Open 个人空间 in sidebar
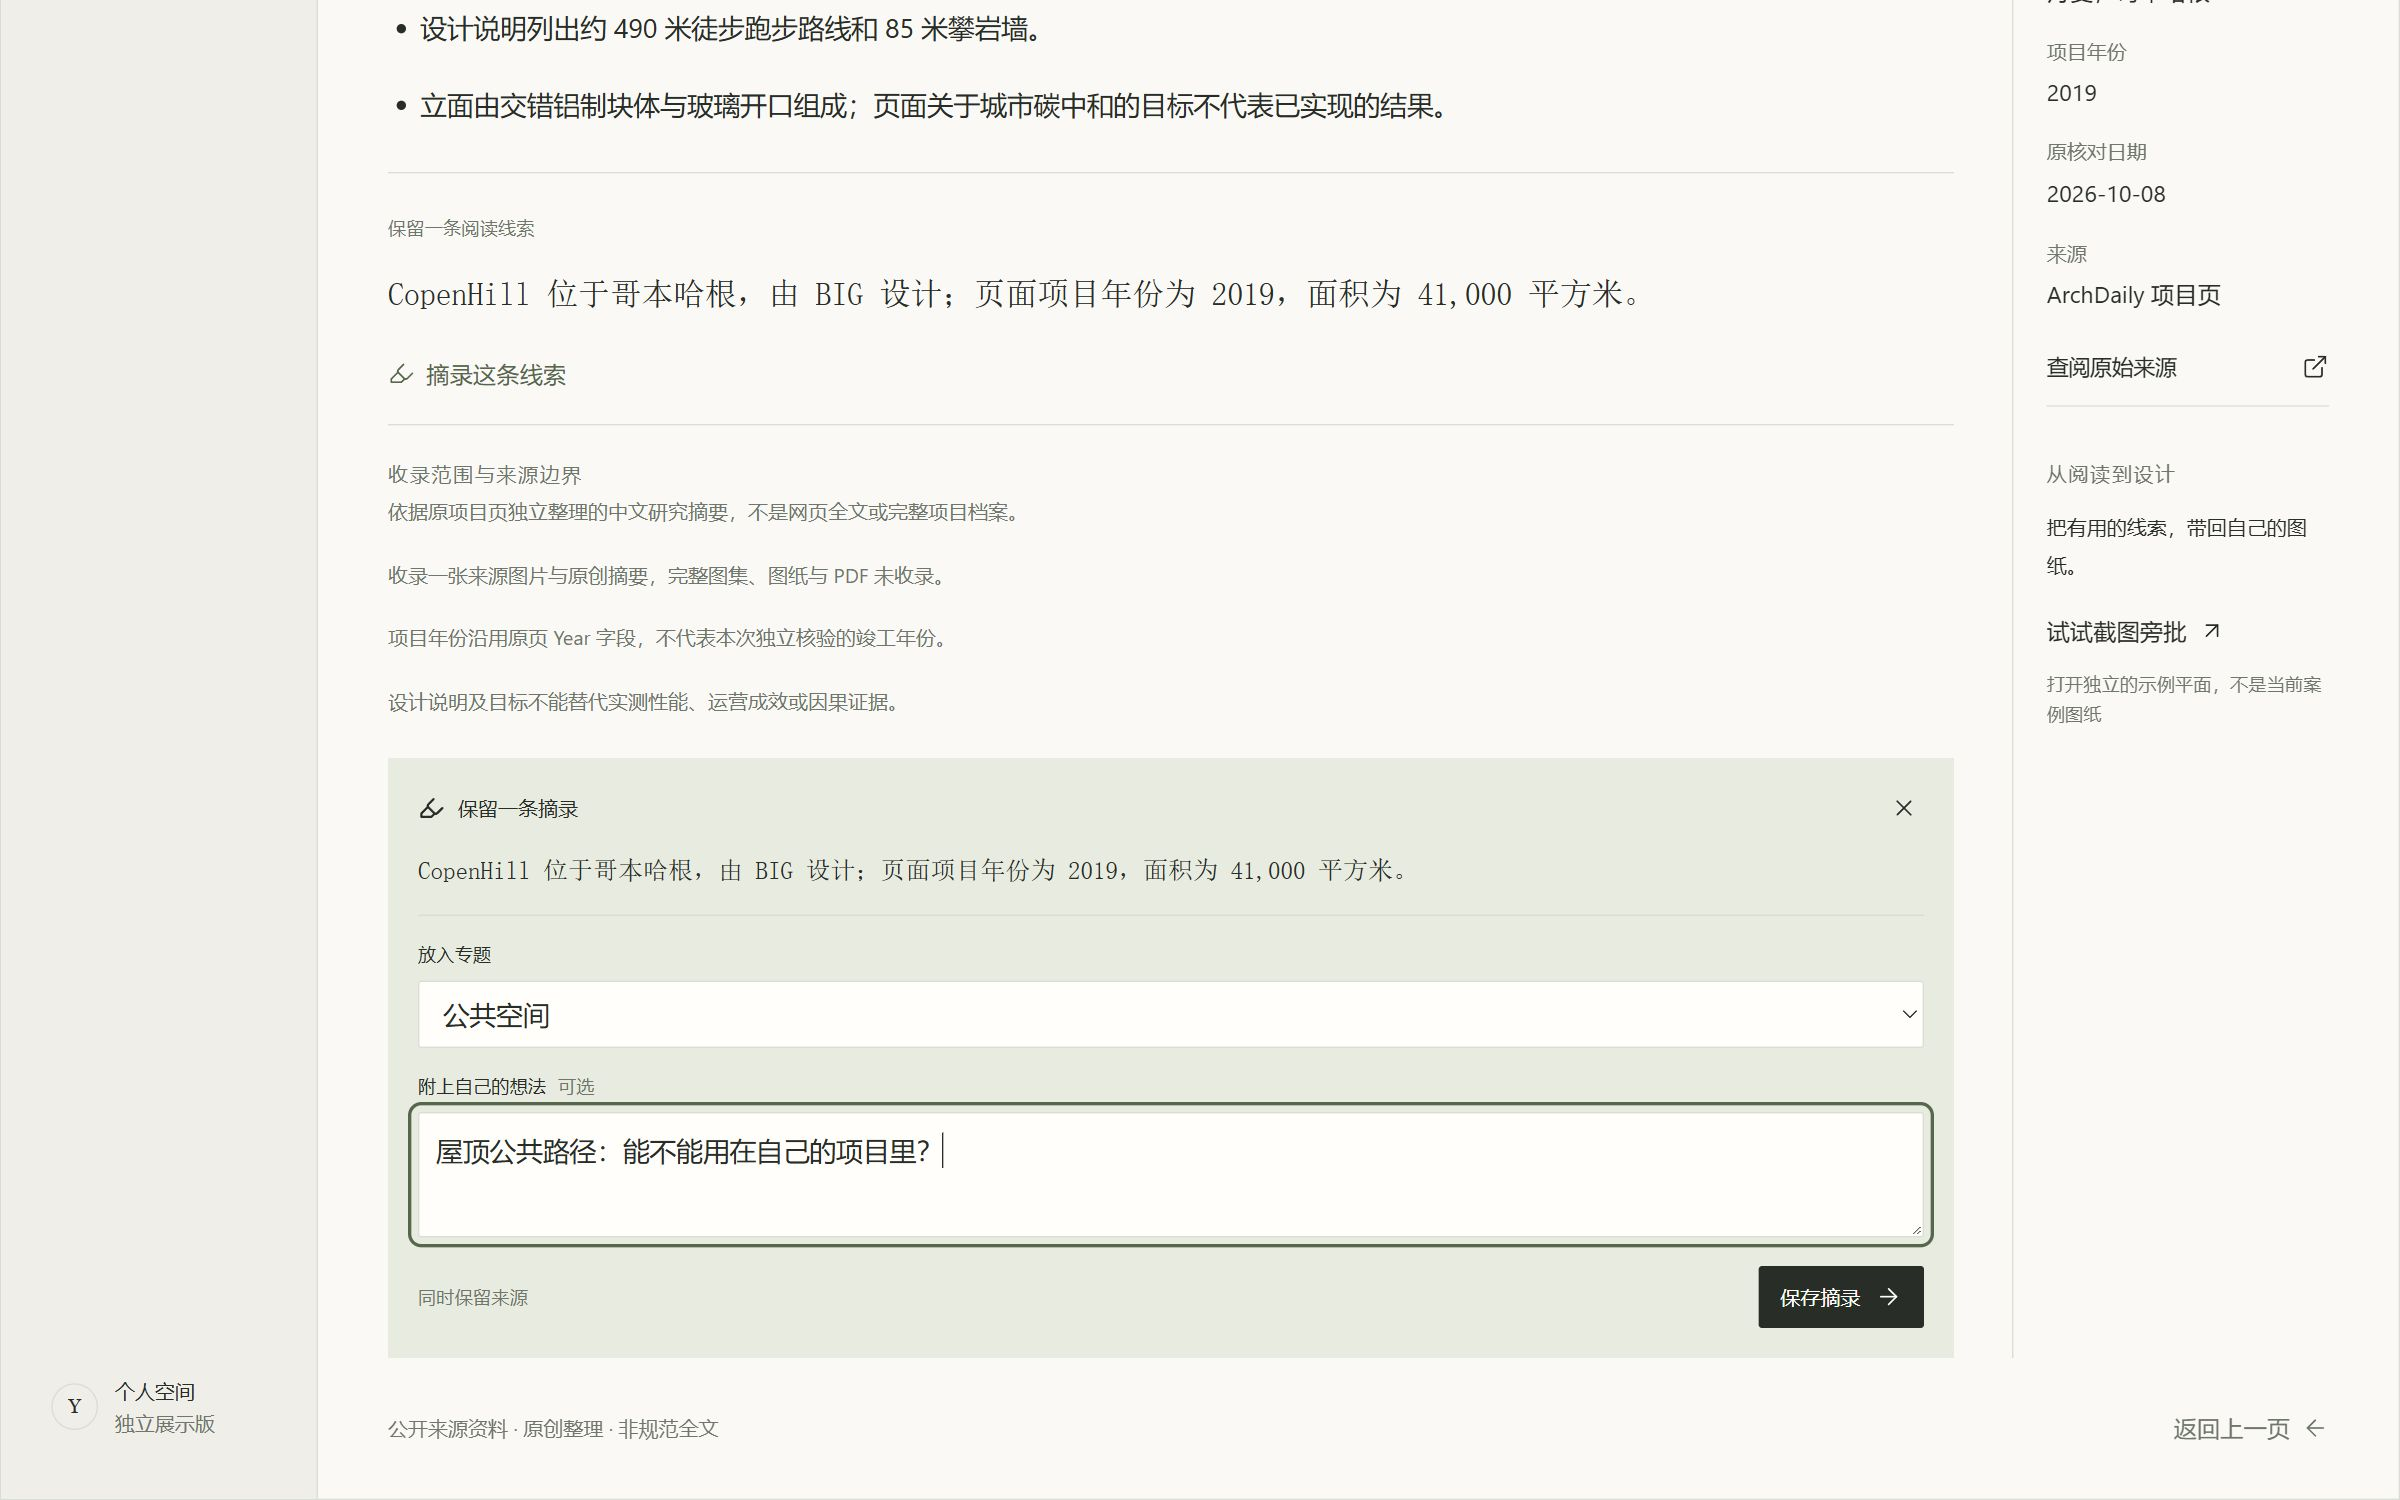The height and width of the screenshot is (1500, 2400). 154,1391
